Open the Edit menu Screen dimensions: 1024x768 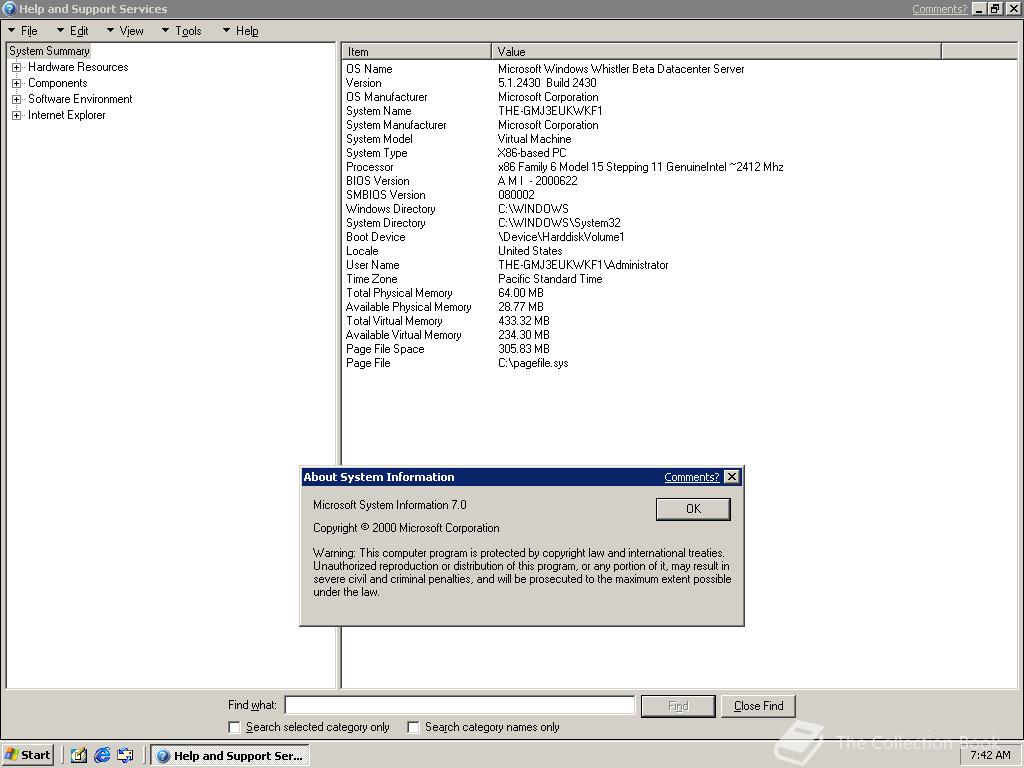pyautogui.click(x=72, y=31)
